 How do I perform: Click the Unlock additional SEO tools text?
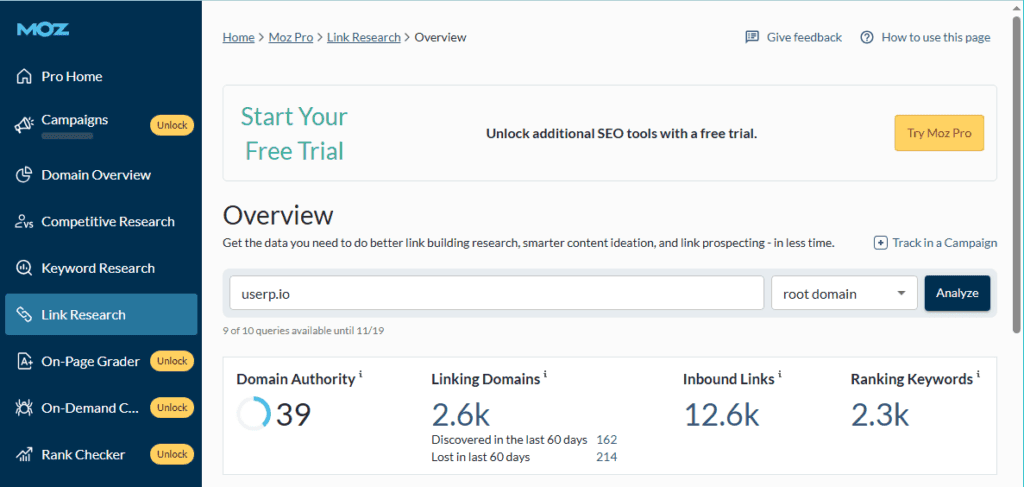point(622,134)
